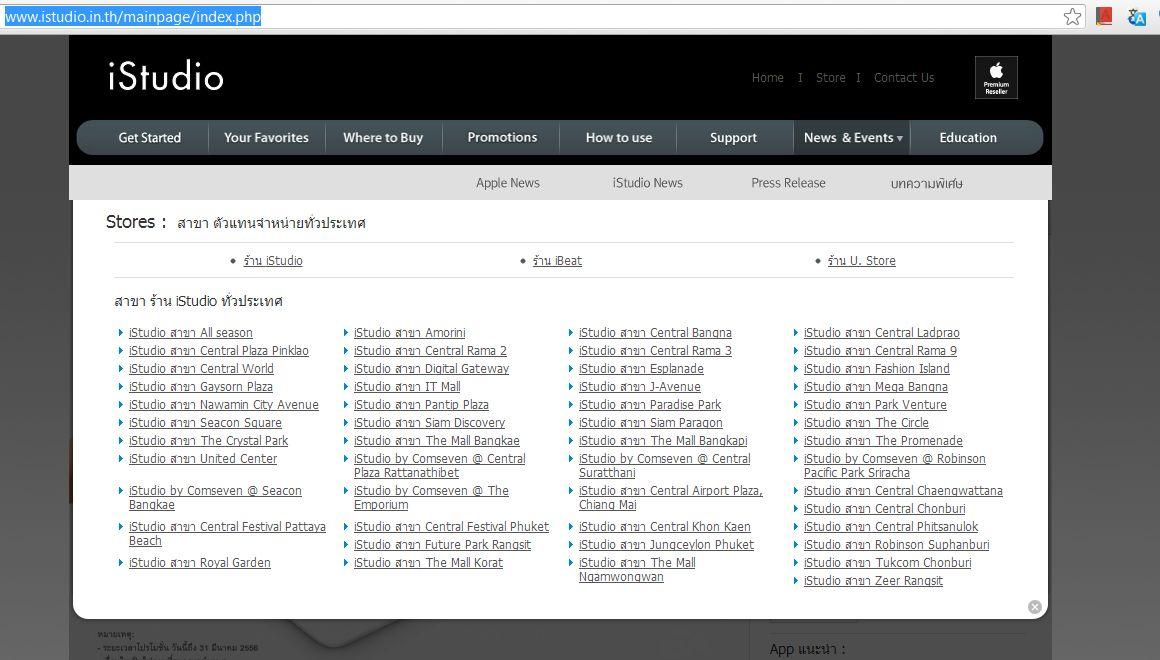Open the iStudio Siam Paragon branch link
The width and height of the screenshot is (1160, 660).
coord(650,423)
